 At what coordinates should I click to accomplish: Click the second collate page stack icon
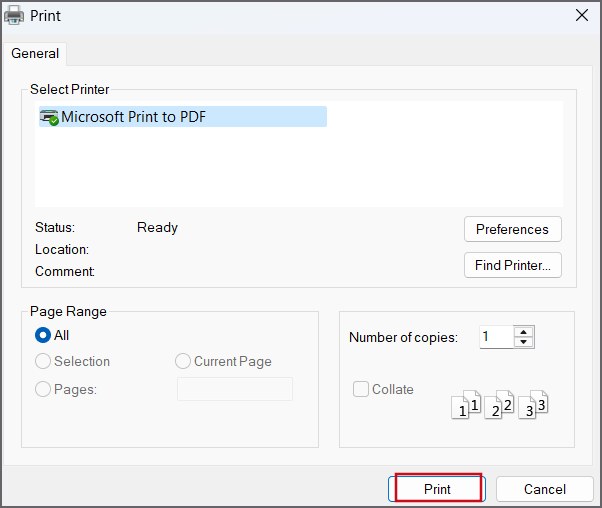click(x=499, y=405)
